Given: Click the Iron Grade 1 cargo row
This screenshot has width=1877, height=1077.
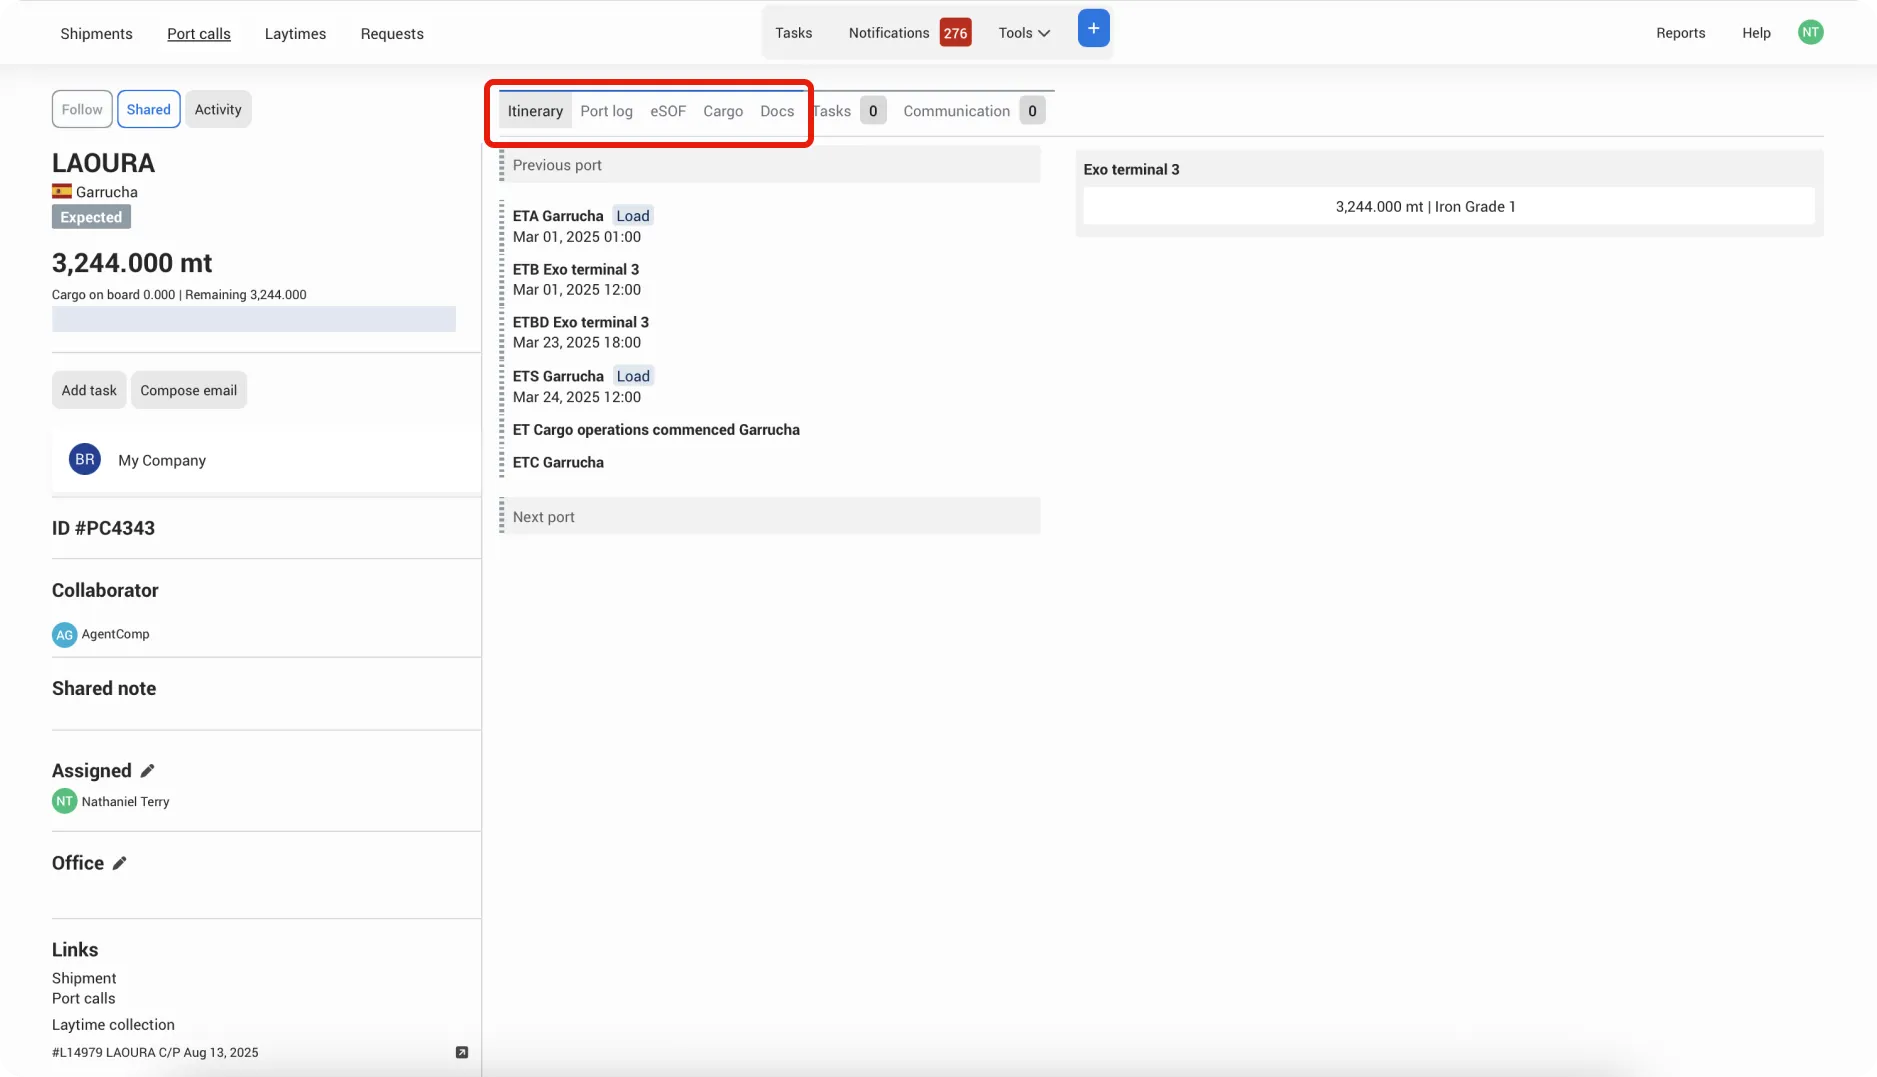Looking at the screenshot, I should click(1449, 207).
